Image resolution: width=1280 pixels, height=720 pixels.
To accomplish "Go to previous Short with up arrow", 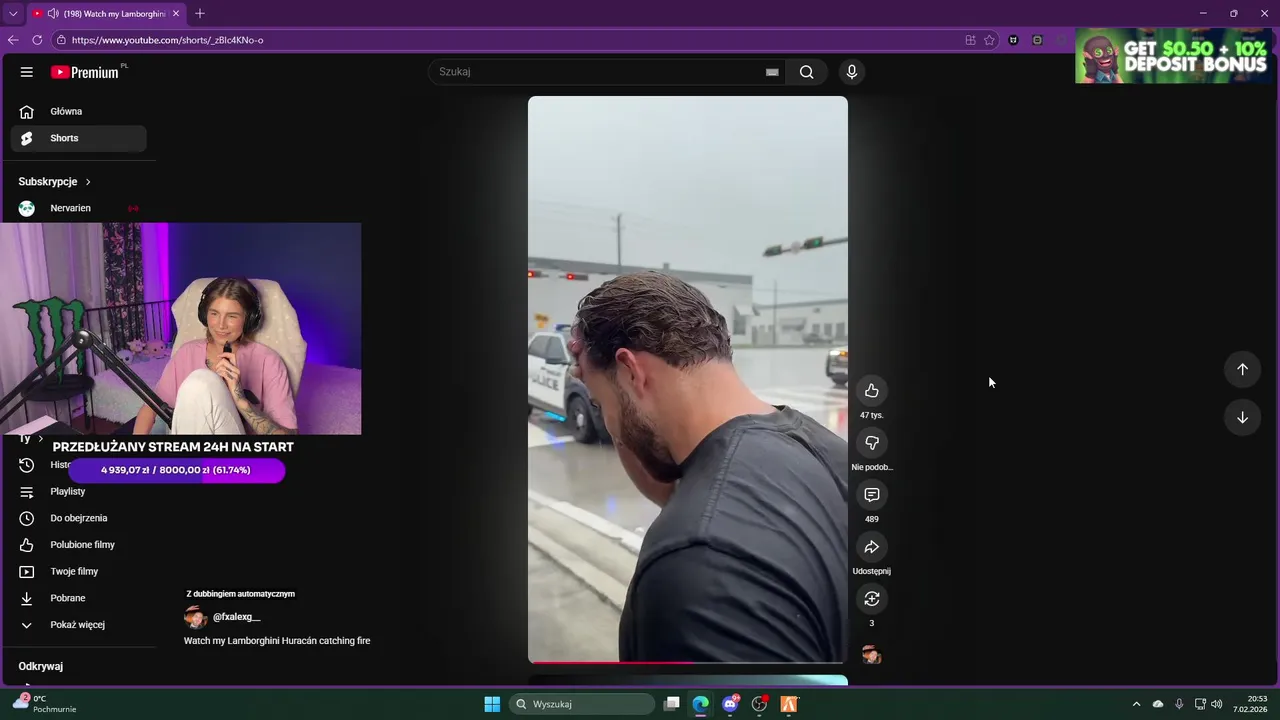I will click(x=1242, y=369).
